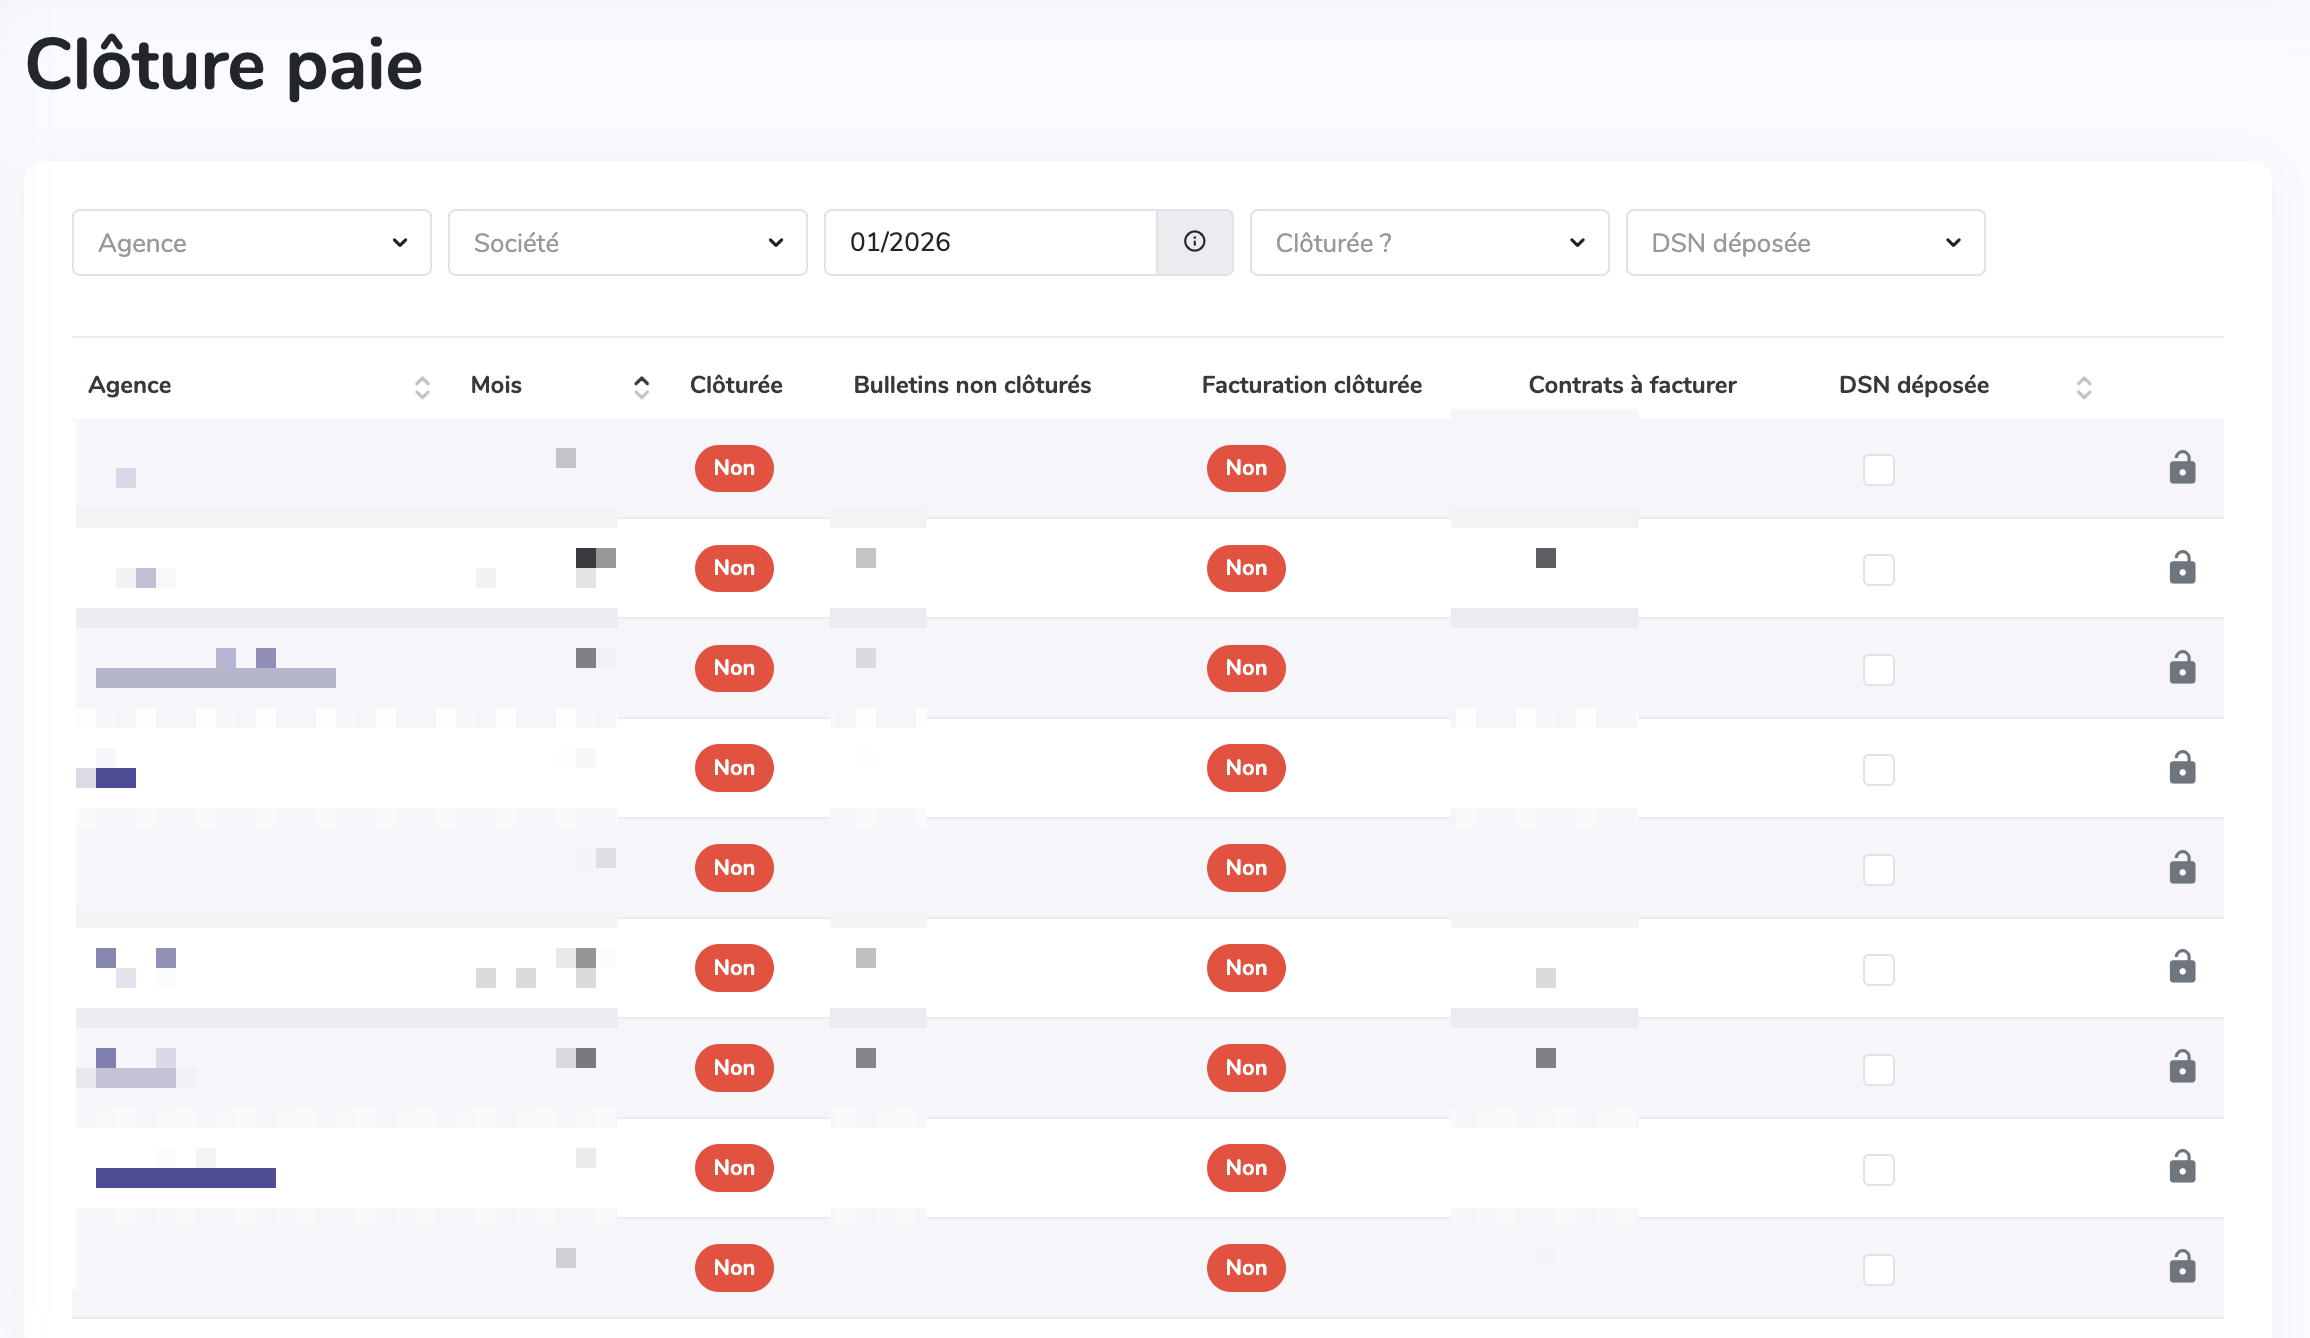Expand the Société dropdown filter
The height and width of the screenshot is (1338, 2310).
click(628, 243)
